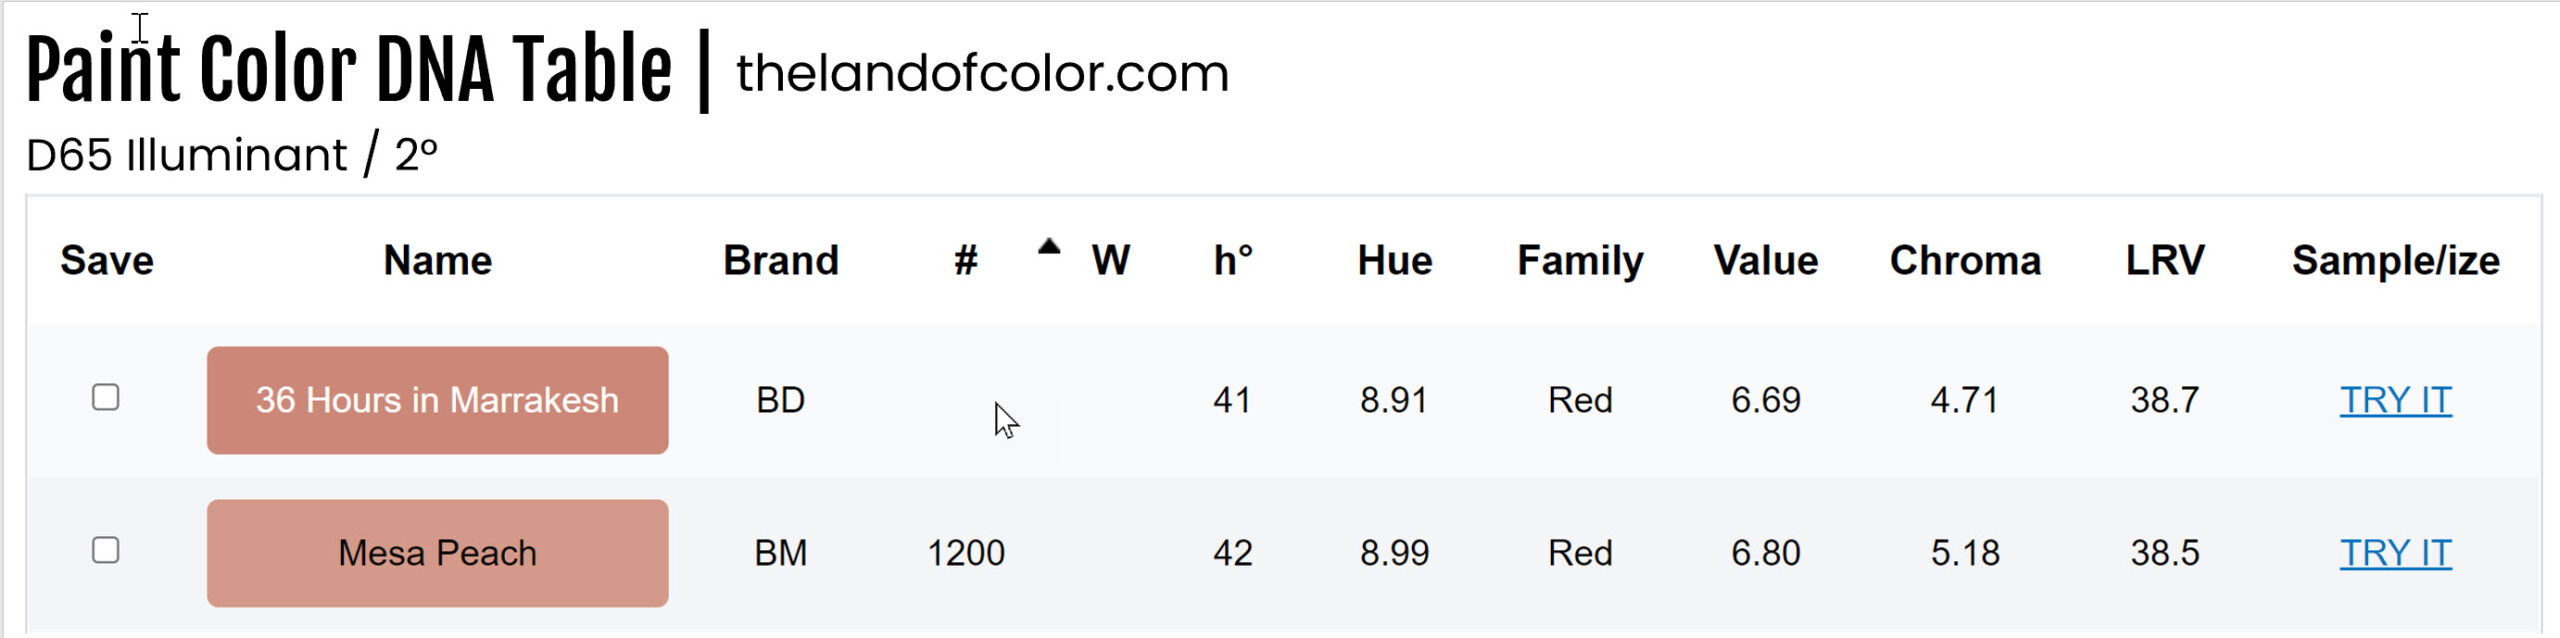Check the box for 36 Hours in Marrakesh
Viewport: 2560px width, 638px height.
tap(106, 398)
